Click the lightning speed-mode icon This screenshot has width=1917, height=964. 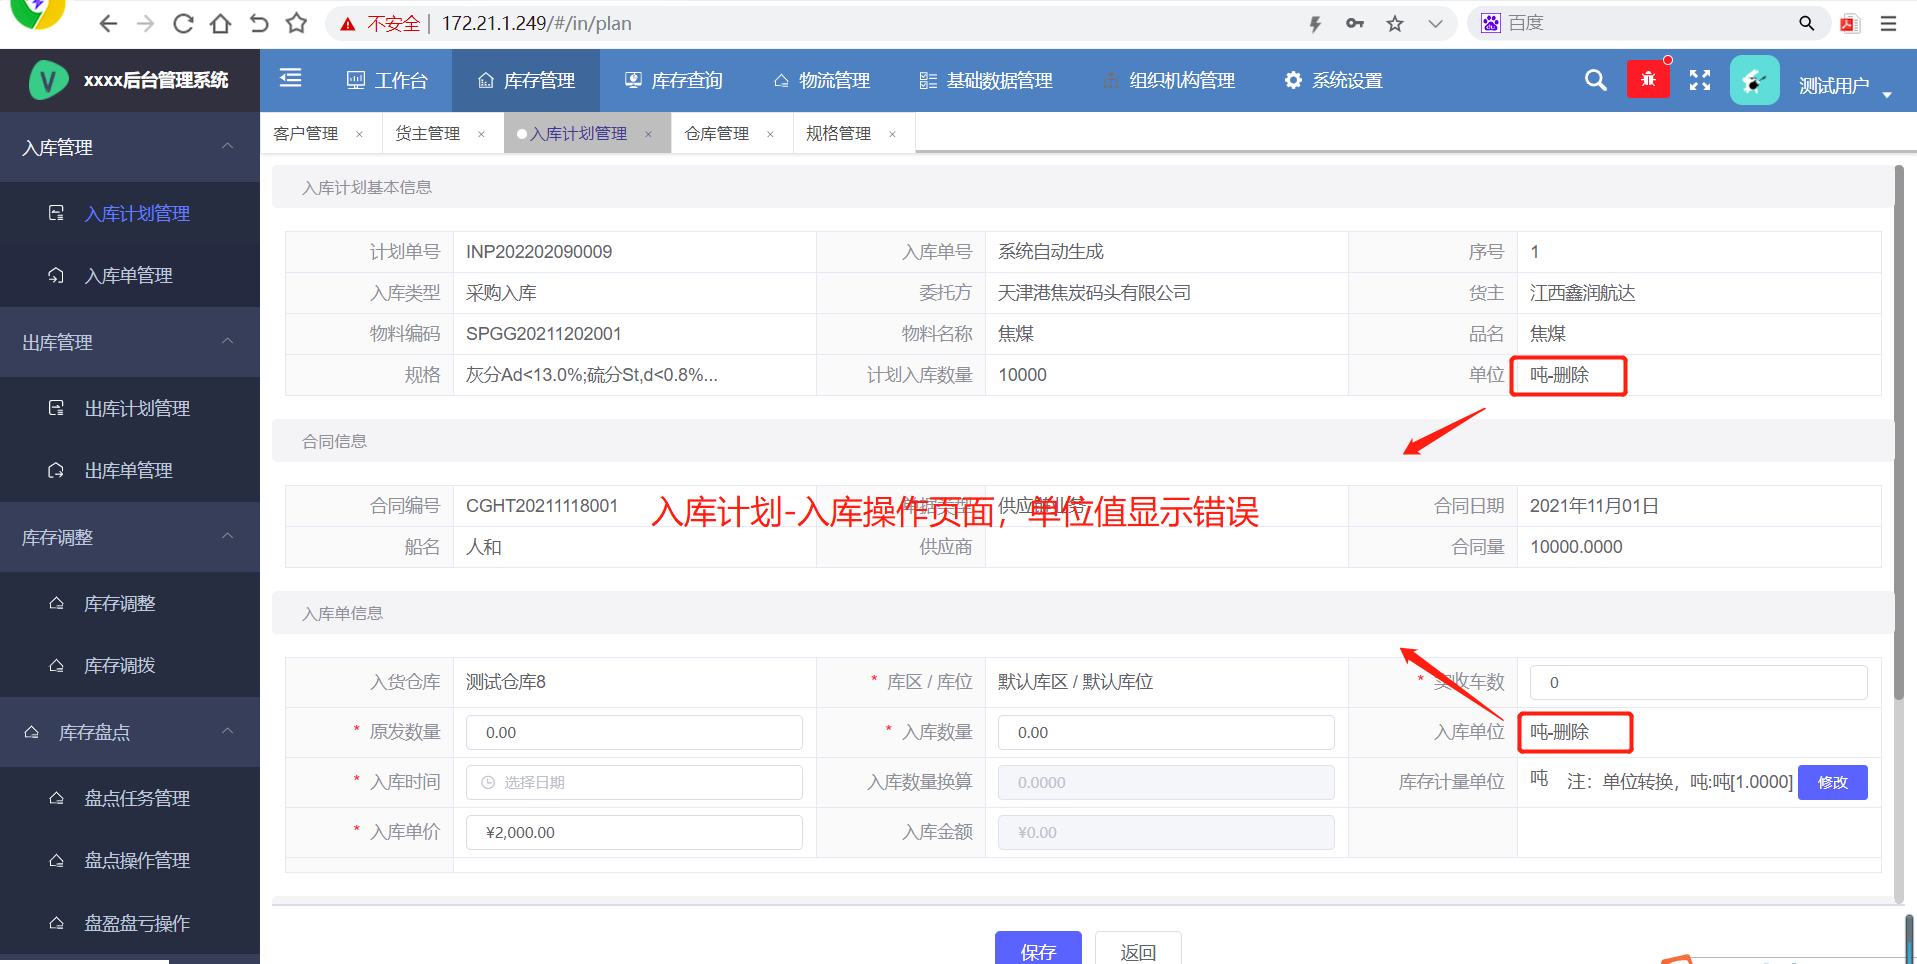pyautogui.click(x=1315, y=23)
